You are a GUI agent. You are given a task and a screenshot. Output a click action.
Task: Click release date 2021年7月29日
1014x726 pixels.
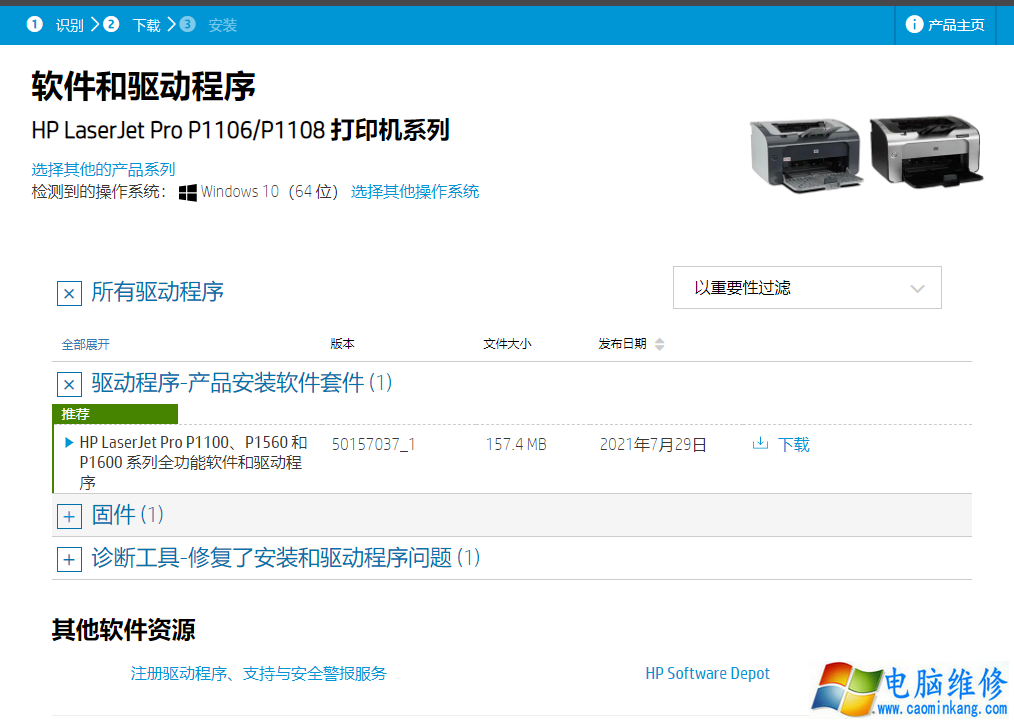pyautogui.click(x=653, y=444)
